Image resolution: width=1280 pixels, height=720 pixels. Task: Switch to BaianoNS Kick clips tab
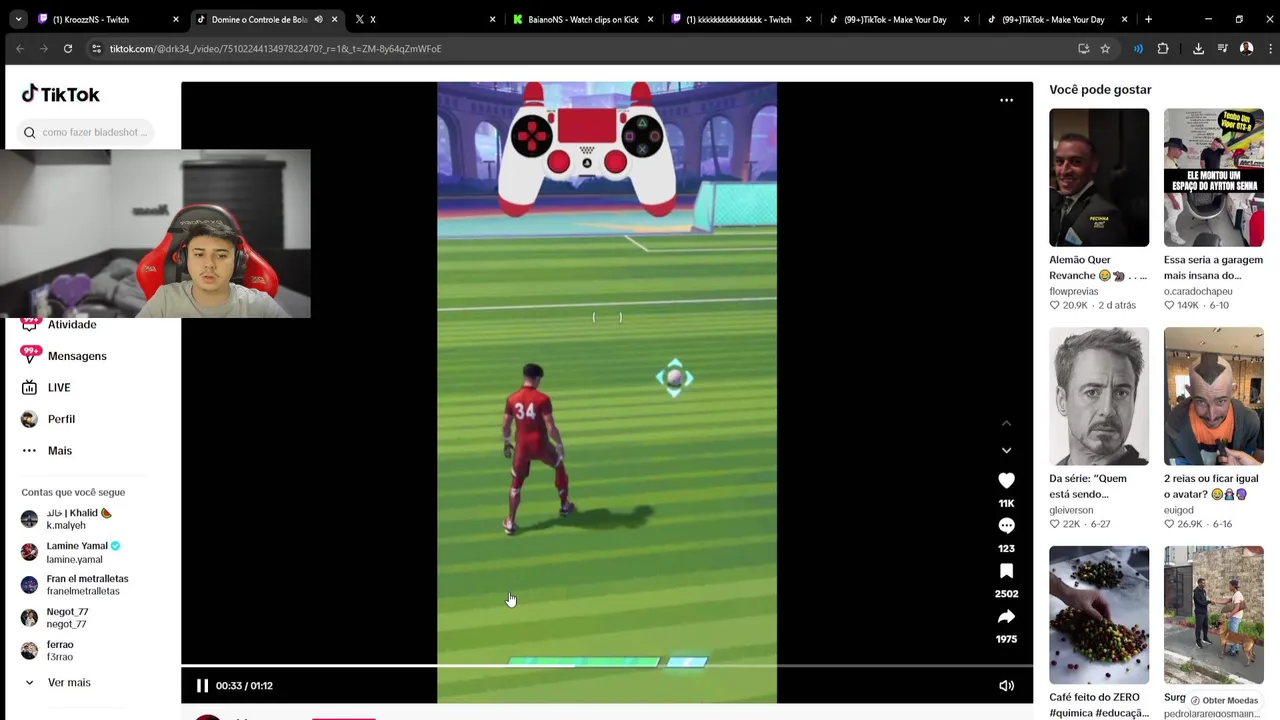[582, 19]
